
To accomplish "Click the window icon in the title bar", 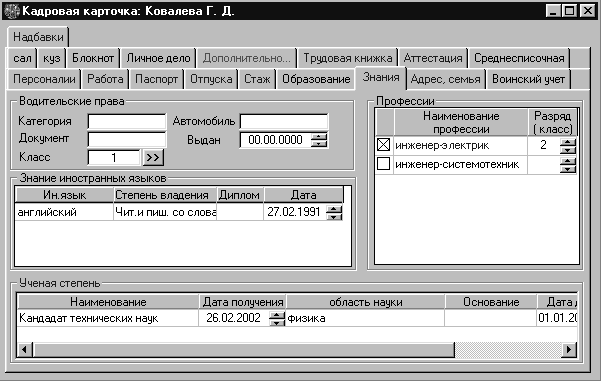I will point(11,11).
